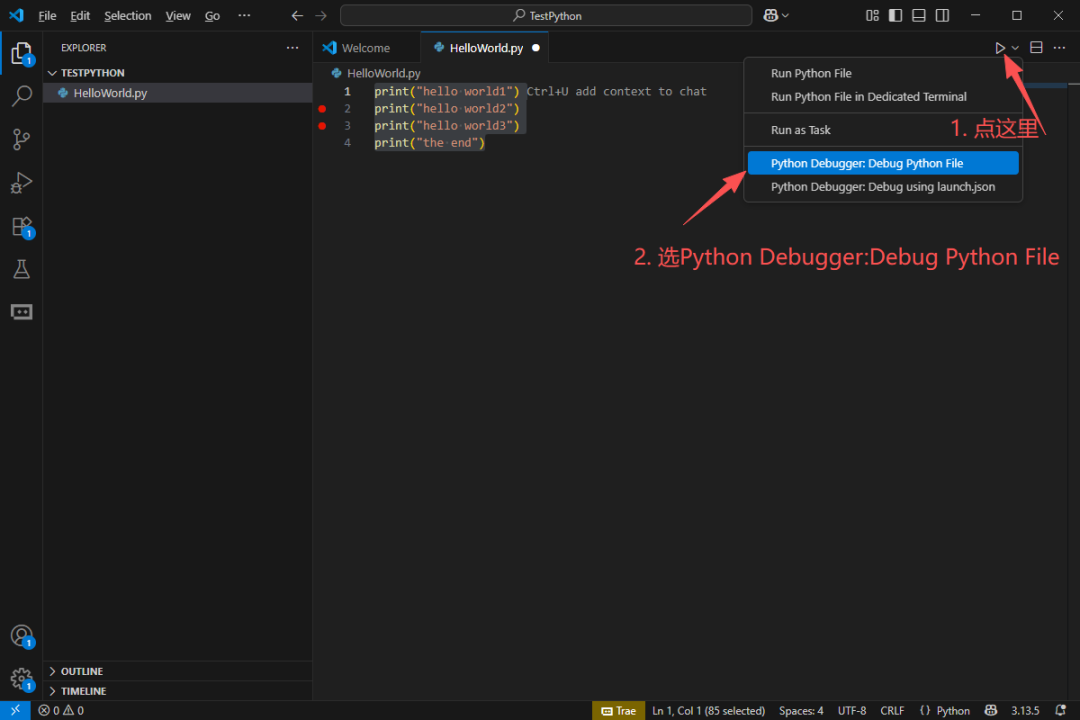Image resolution: width=1080 pixels, height=720 pixels.
Task: Click the Customize Layout icon
Action: 872,15
